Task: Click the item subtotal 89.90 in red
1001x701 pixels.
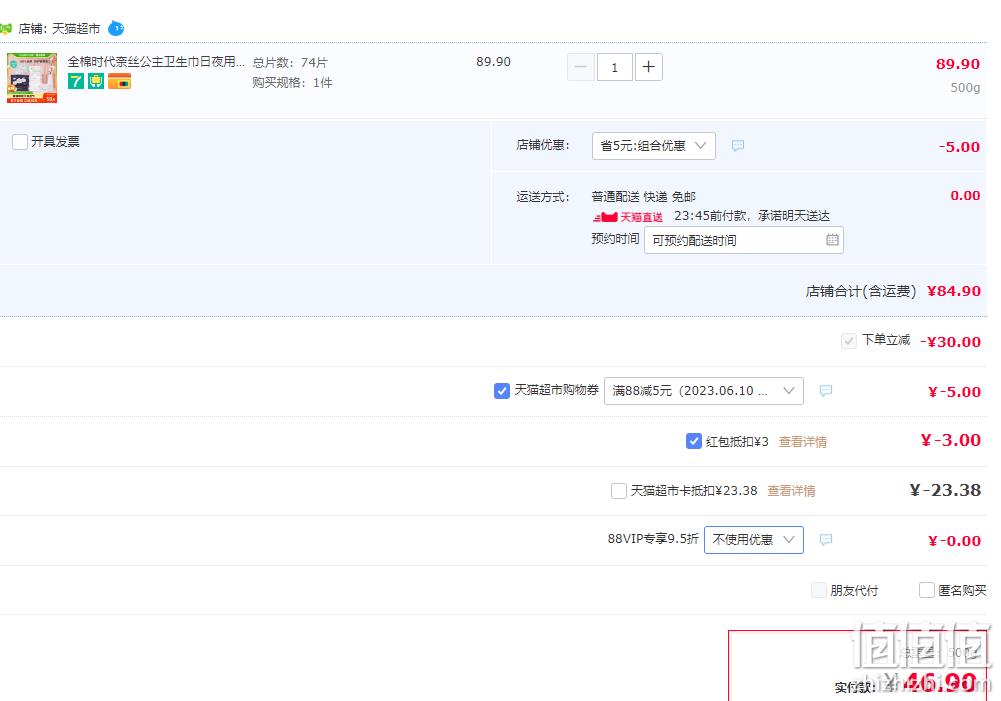Action: coord(958,64)
